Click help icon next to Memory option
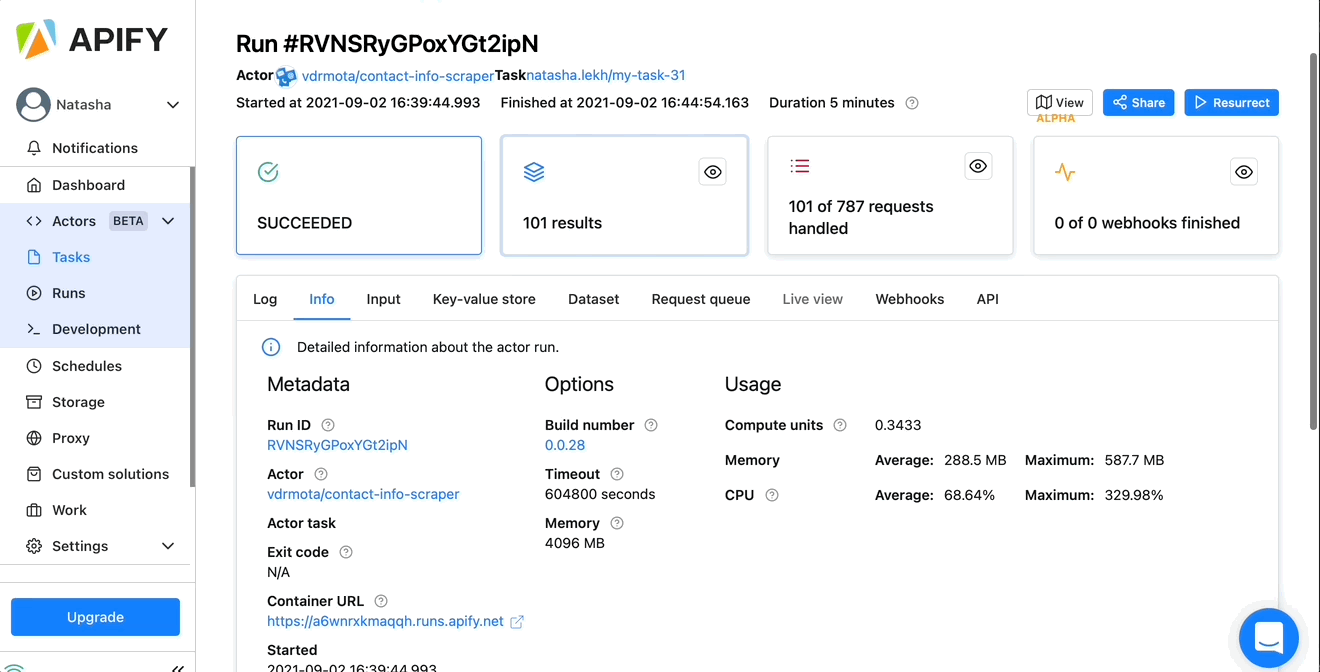 click(x=617, y=523)
